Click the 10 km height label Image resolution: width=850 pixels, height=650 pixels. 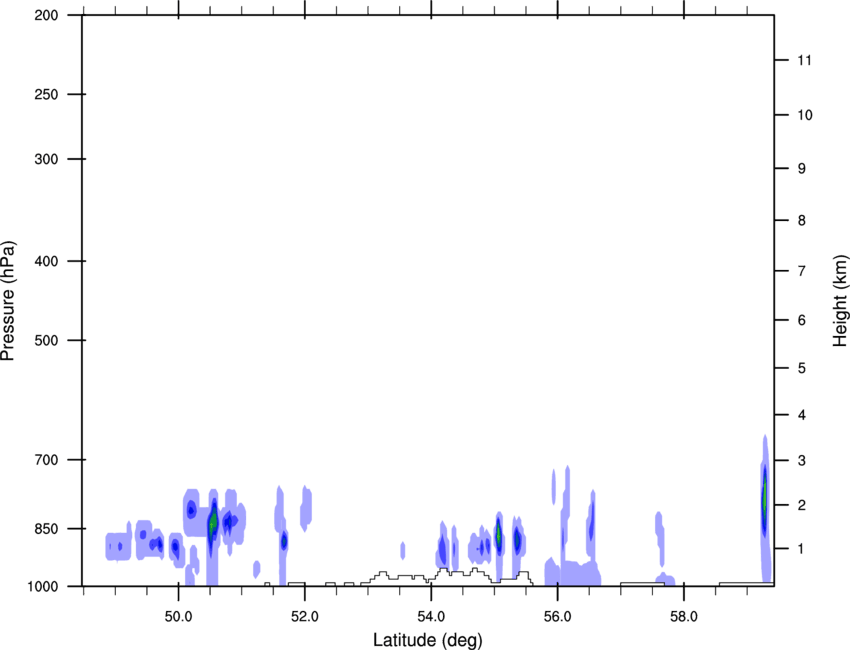coord(805,115)
